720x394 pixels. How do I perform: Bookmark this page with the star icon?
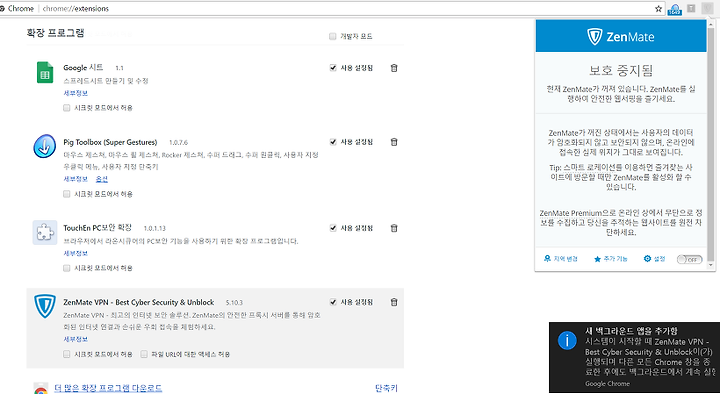click(x=658, y=9)
